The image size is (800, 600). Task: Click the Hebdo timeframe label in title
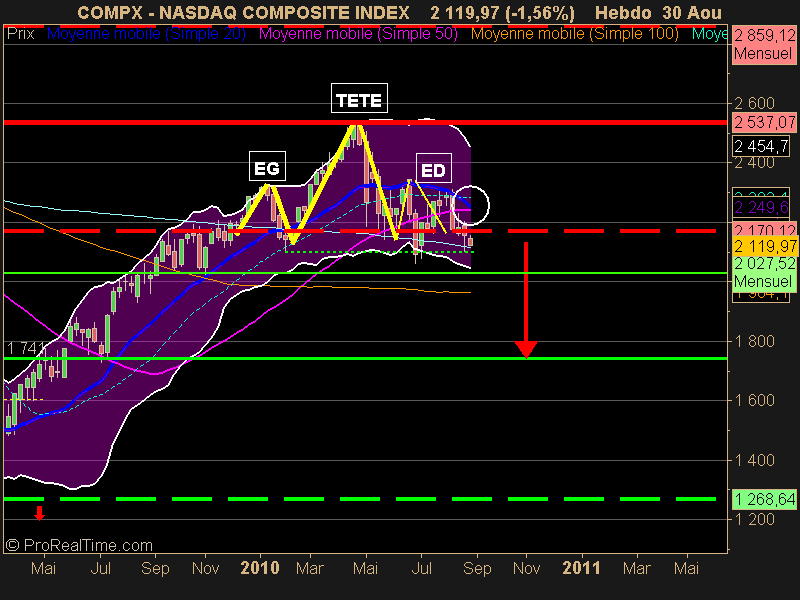tap(623, 12)
